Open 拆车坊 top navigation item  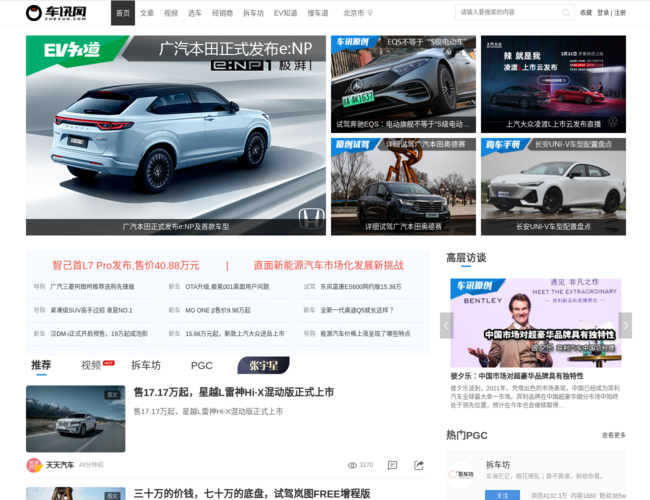click(x=253, y=13)
